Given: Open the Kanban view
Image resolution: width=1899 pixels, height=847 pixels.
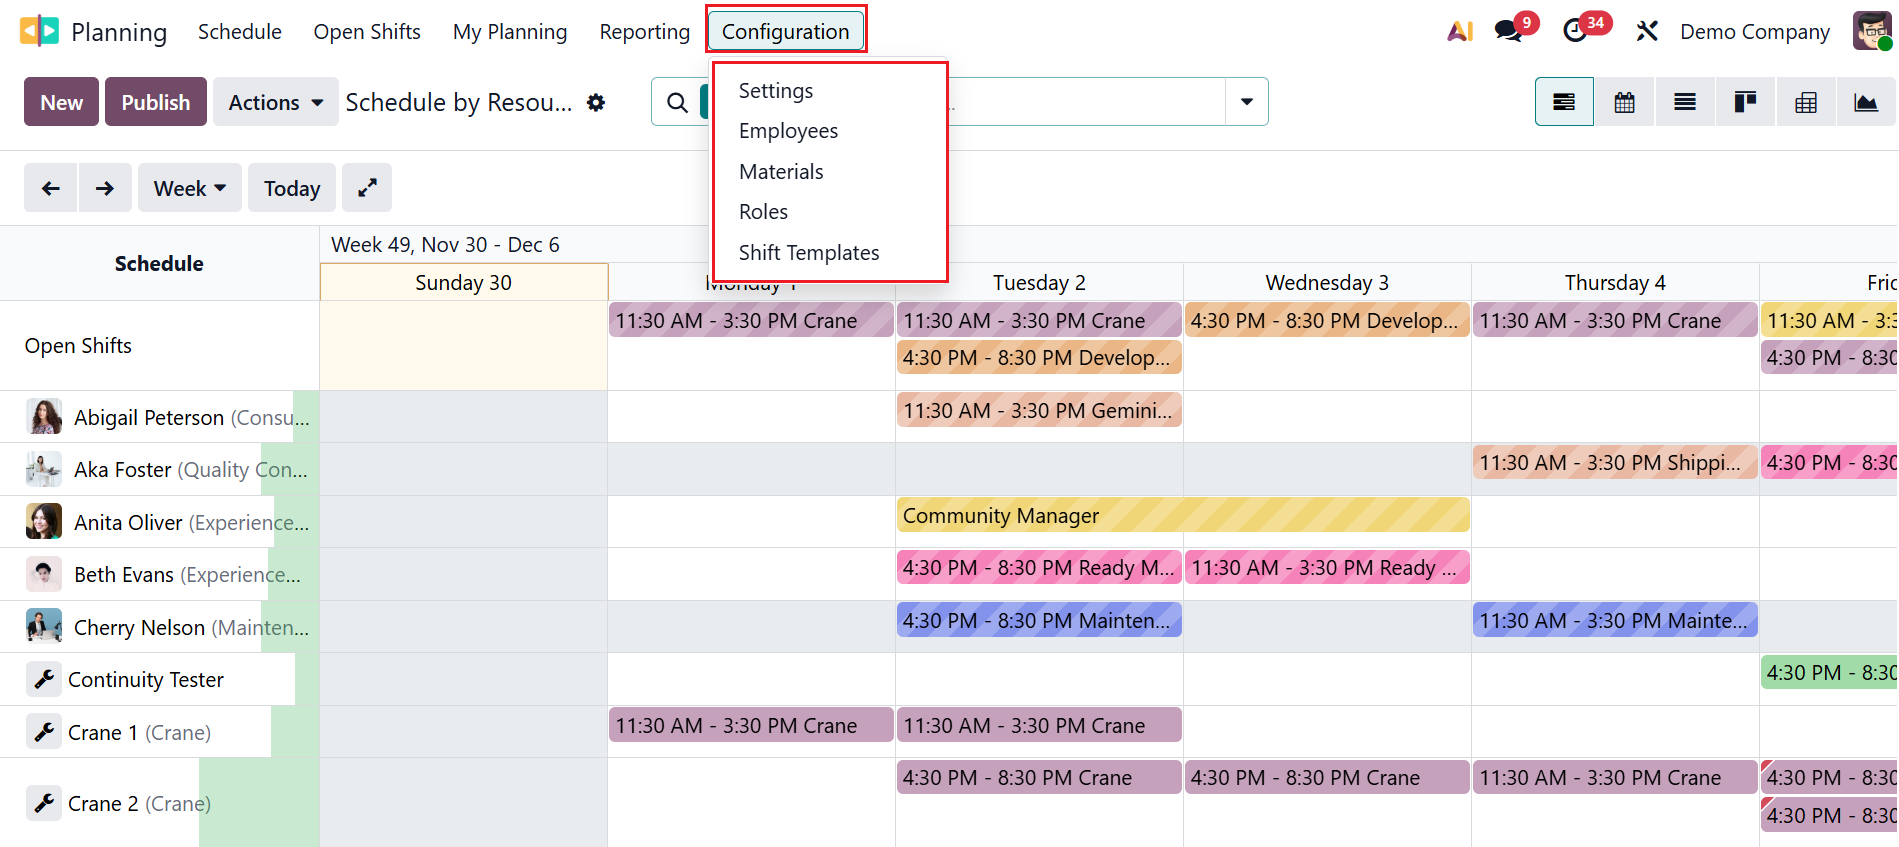Looking at the screenshot, I should [1745, 102].
